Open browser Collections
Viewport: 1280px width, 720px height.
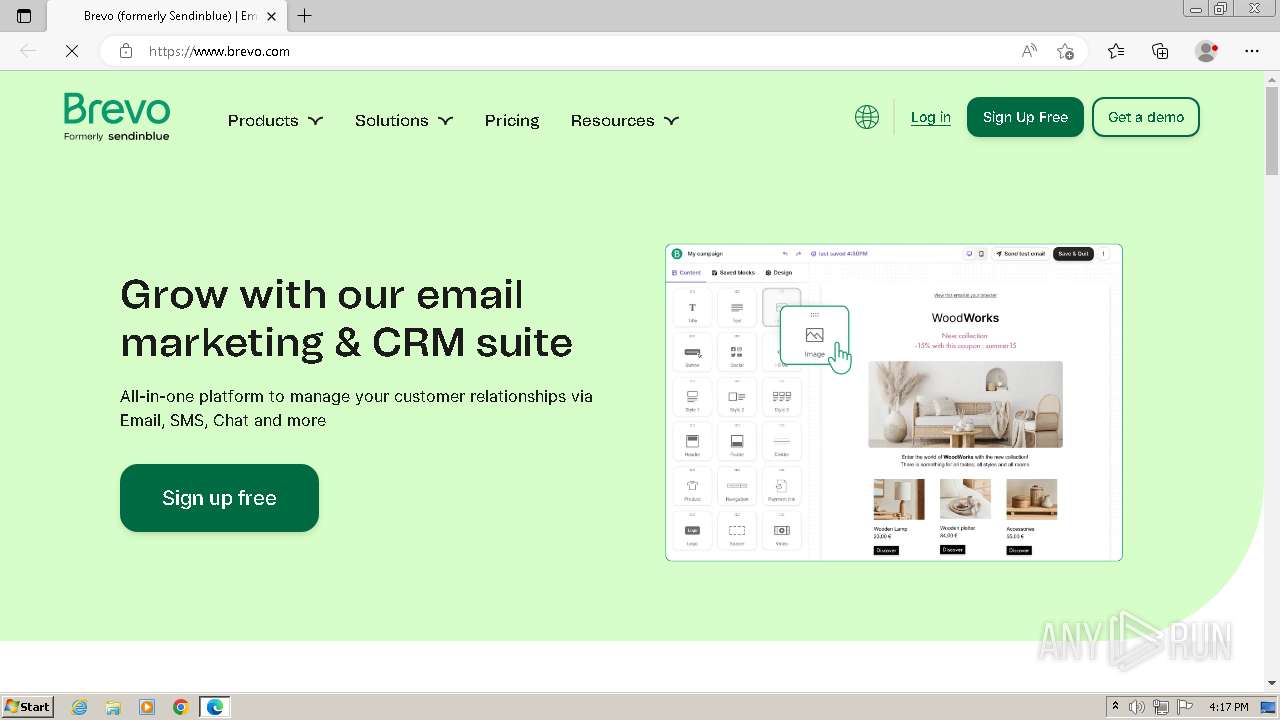[x=1160, y=51]
